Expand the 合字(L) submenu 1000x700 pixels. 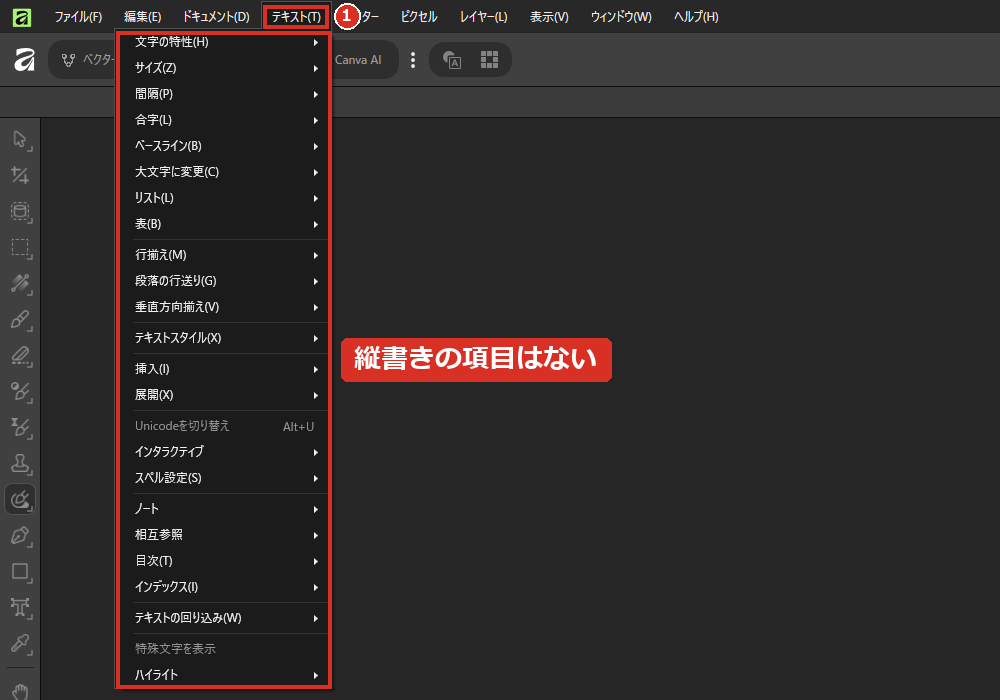coord(224,120)
